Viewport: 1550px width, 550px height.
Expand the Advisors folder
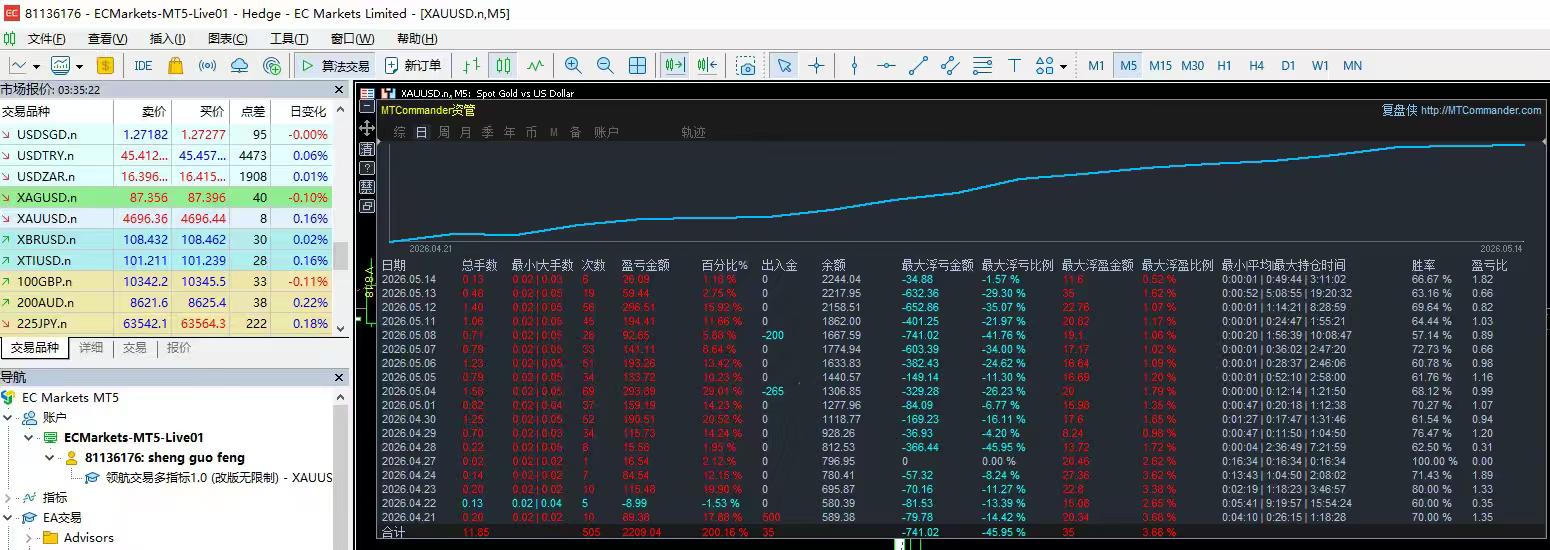pyautogui.click(x=28, y=538)
